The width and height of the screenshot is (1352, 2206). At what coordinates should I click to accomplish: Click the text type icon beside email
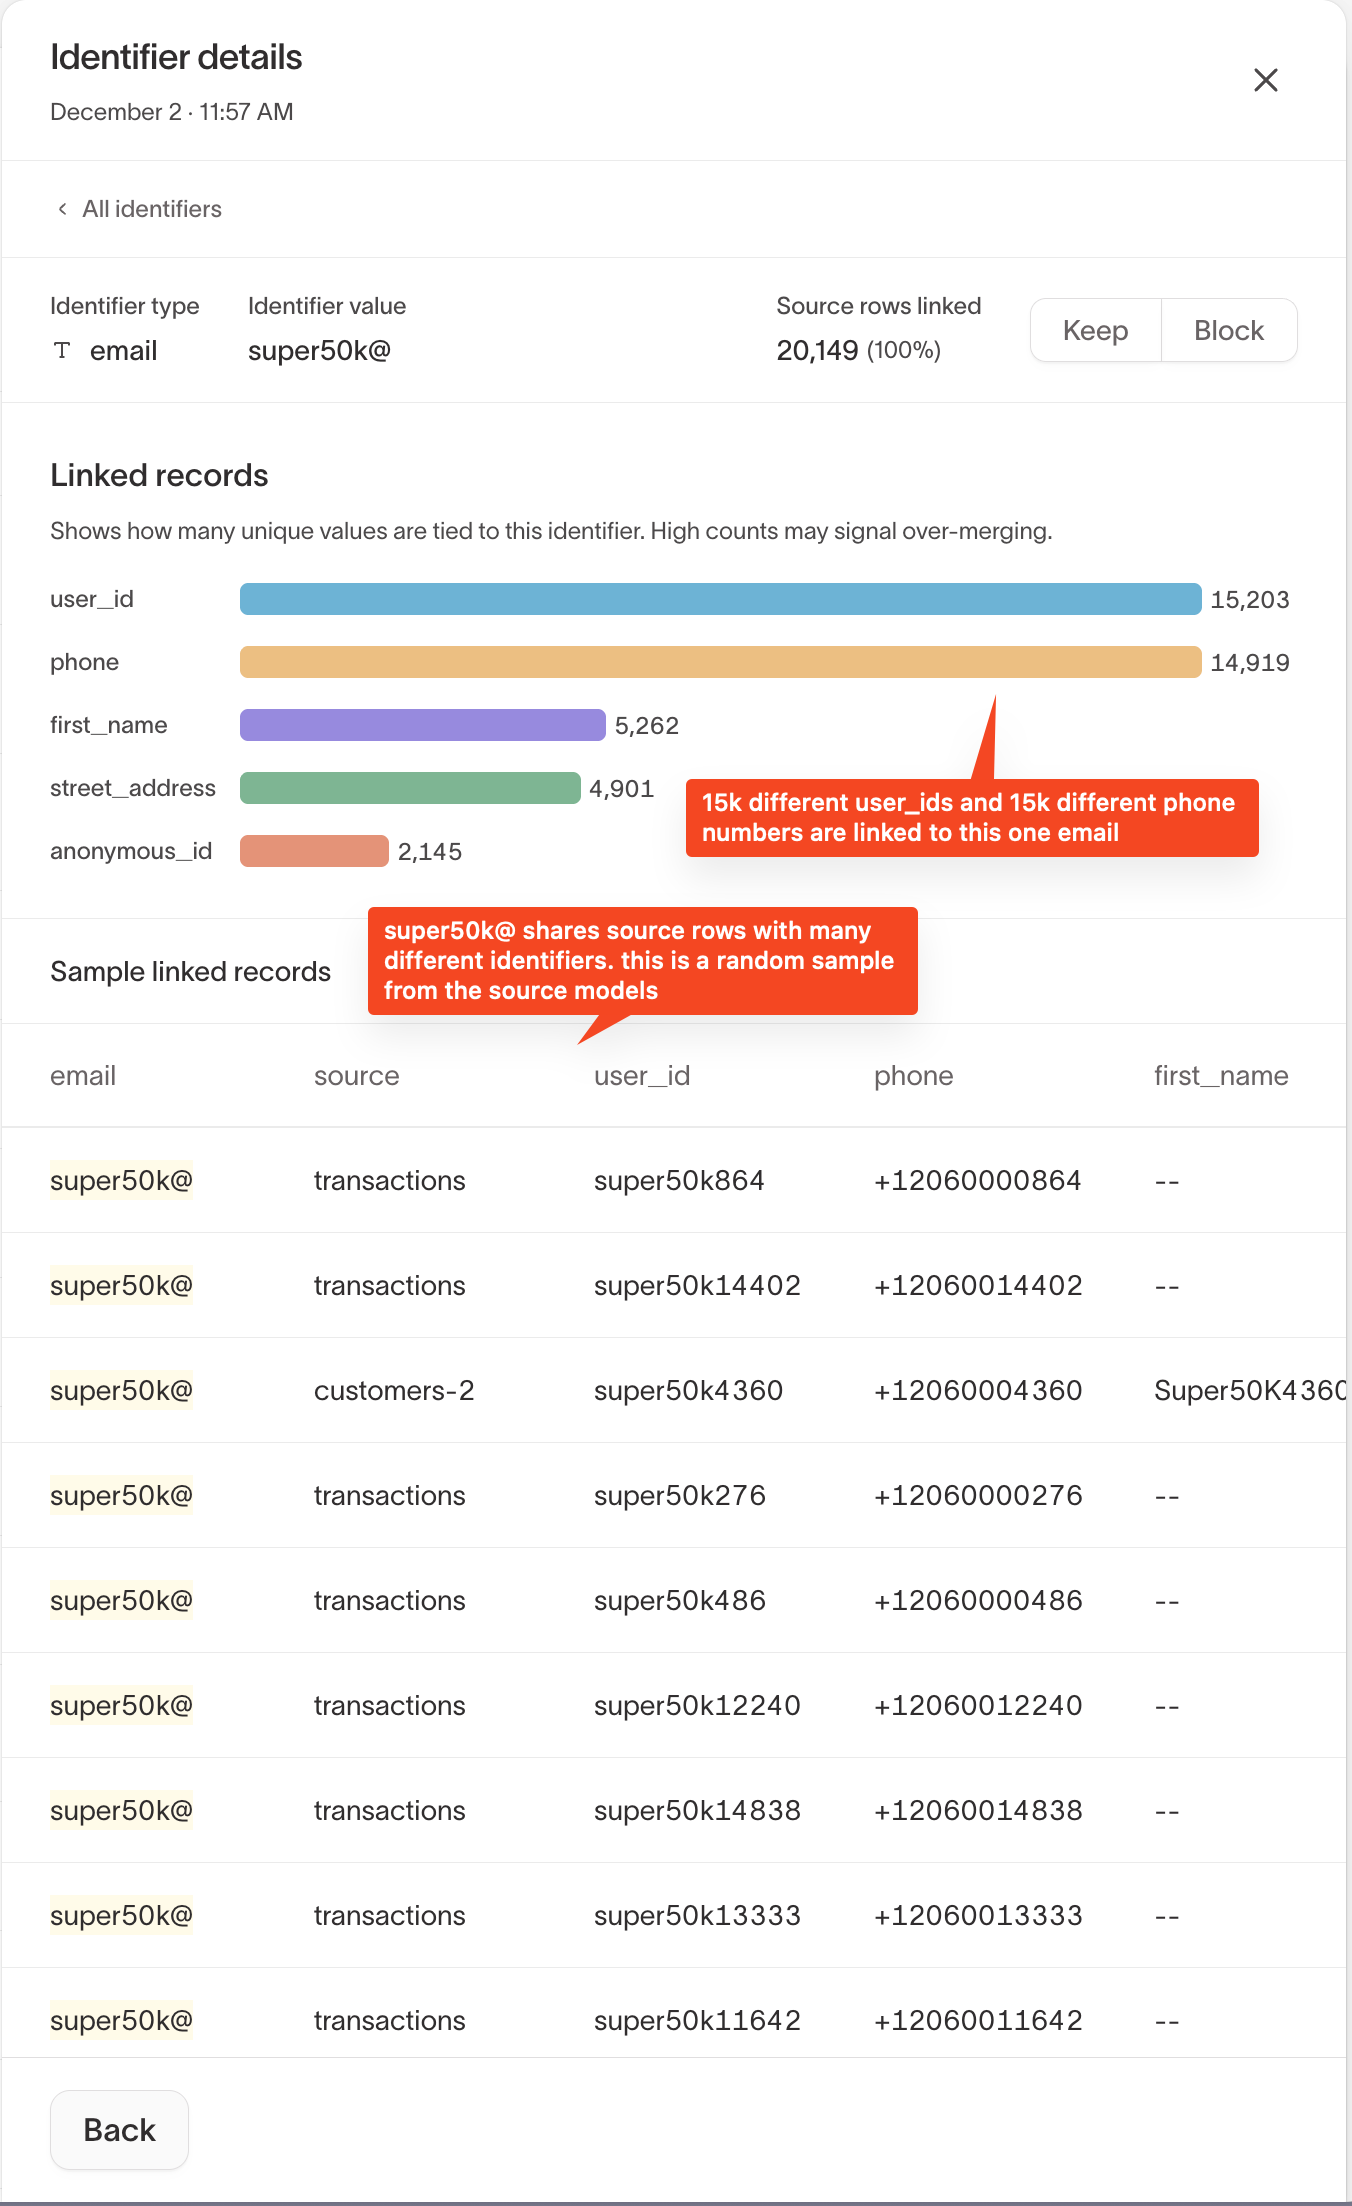click(62, 350)
